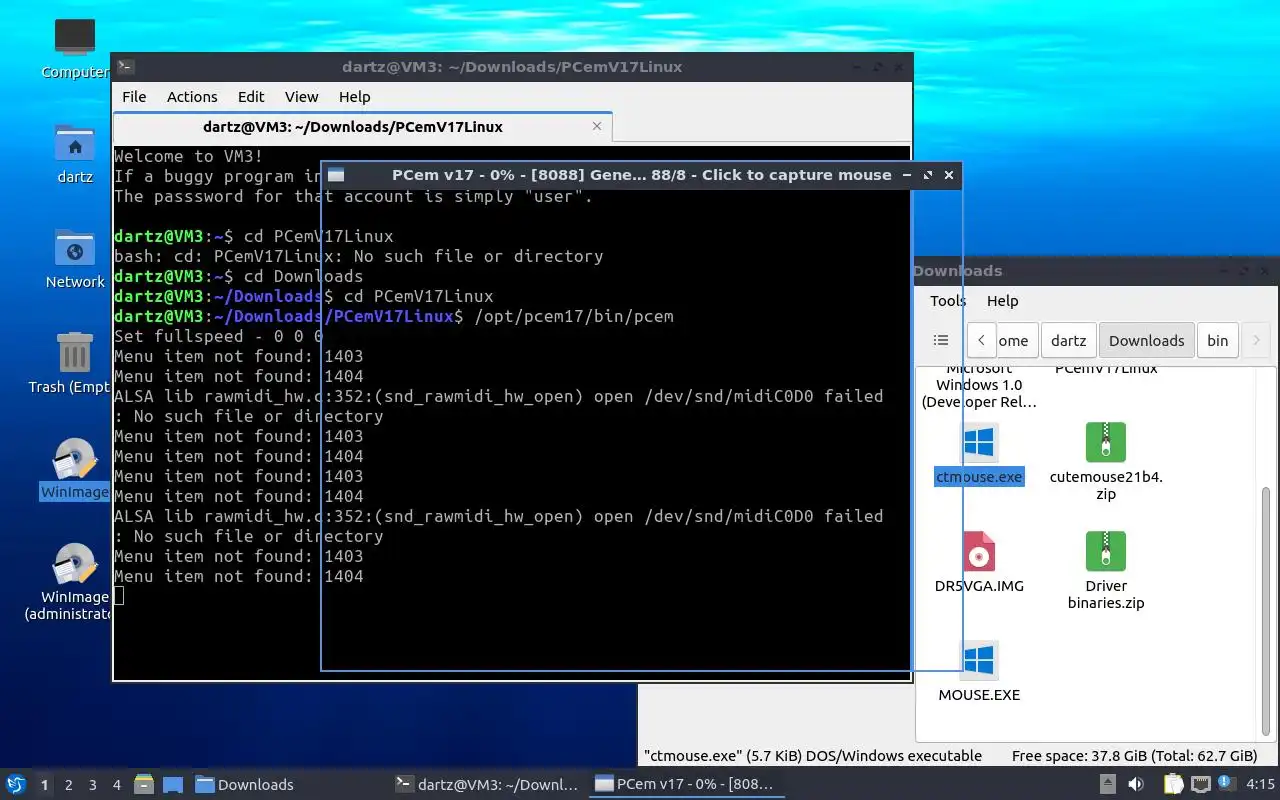Open the network connection tray icon
The image size is (1280, 800).
1201,784
